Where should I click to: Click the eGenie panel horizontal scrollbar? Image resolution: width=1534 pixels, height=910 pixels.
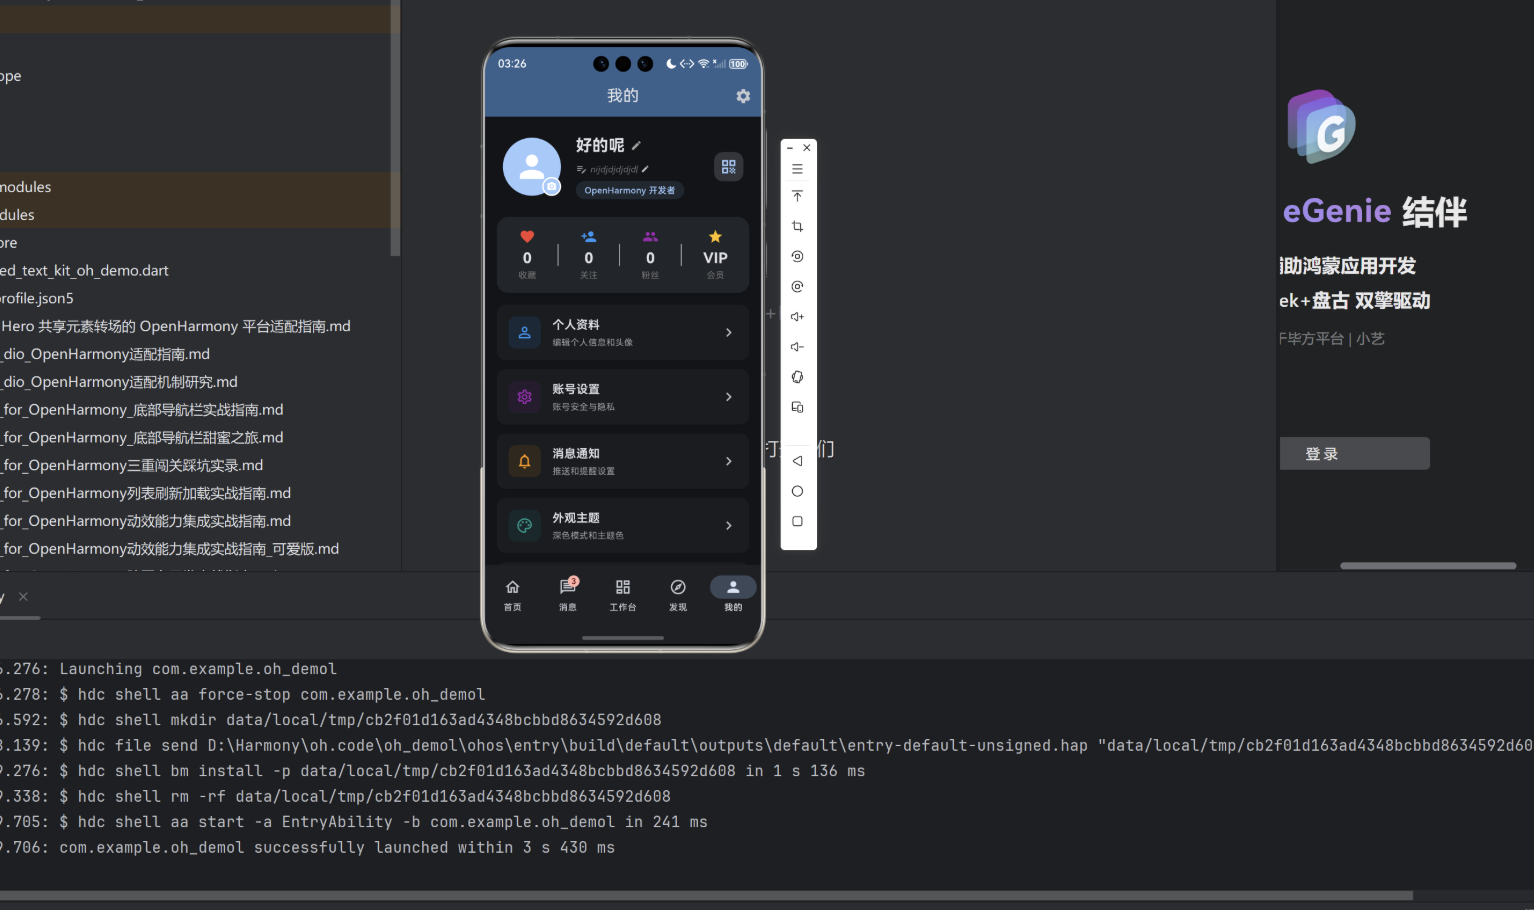1428,566
